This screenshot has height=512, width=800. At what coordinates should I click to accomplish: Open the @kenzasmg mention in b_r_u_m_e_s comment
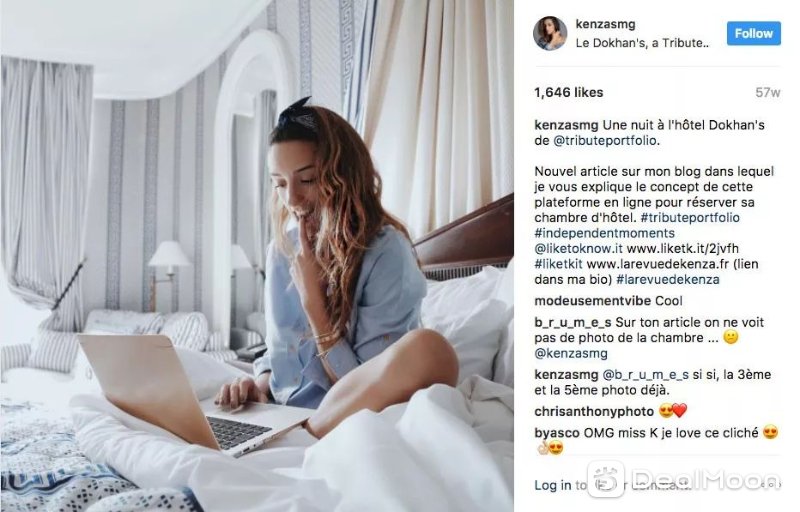tap(571, 353)
